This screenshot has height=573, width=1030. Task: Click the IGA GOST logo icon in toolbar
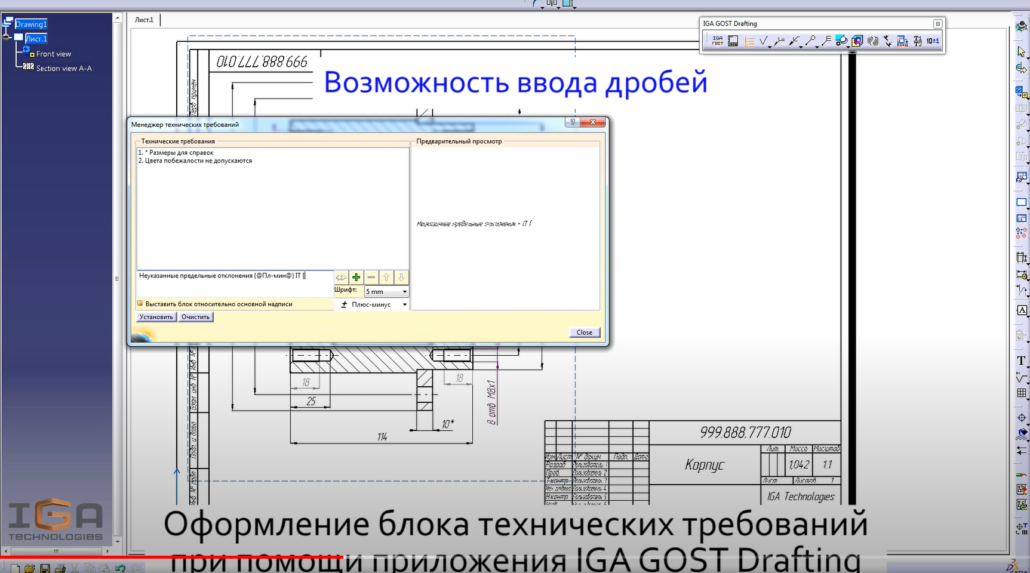point(717,41)
